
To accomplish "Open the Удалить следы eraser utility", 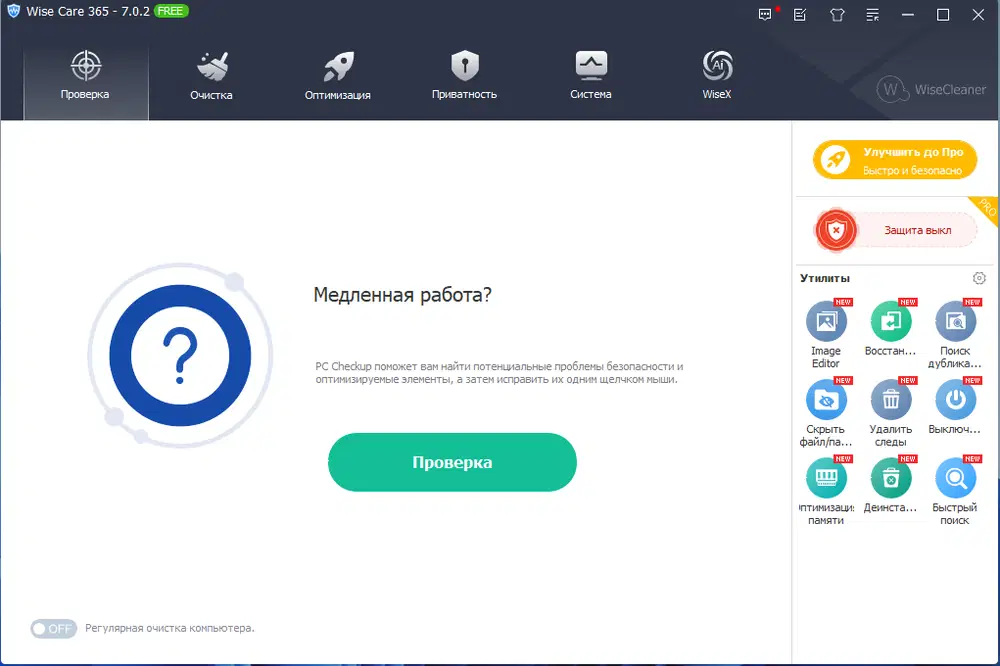I will (x=890, y=412).
